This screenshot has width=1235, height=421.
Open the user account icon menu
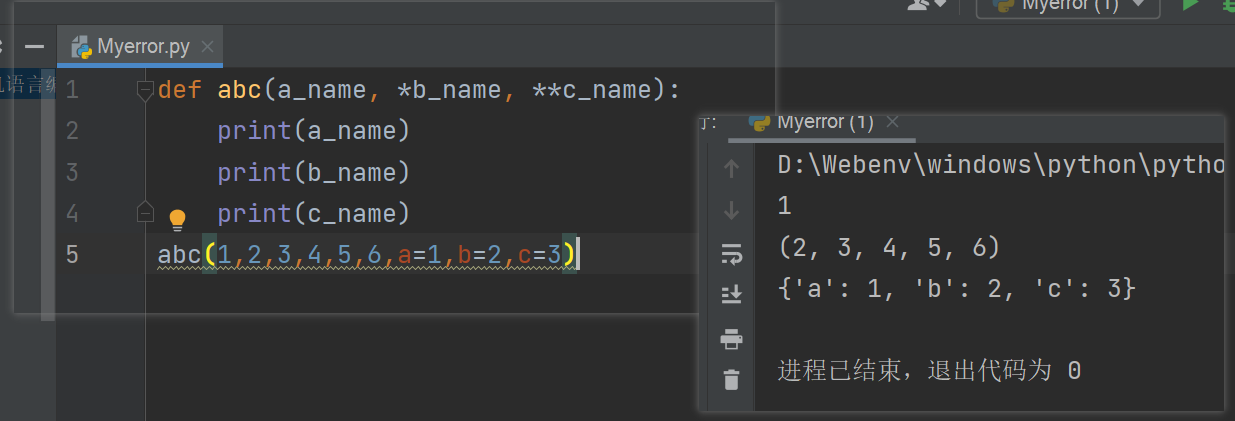(x=926, y=5)
